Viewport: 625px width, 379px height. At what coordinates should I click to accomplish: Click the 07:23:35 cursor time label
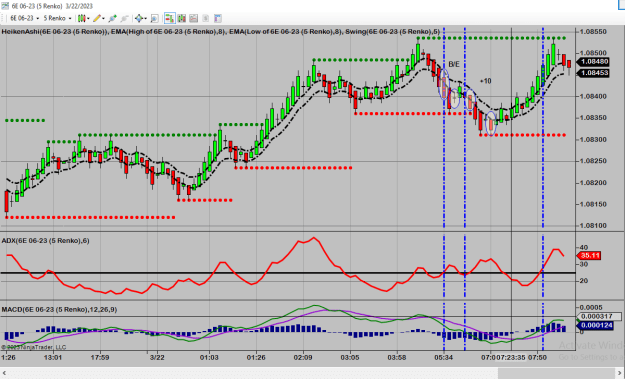click(511, 357)
